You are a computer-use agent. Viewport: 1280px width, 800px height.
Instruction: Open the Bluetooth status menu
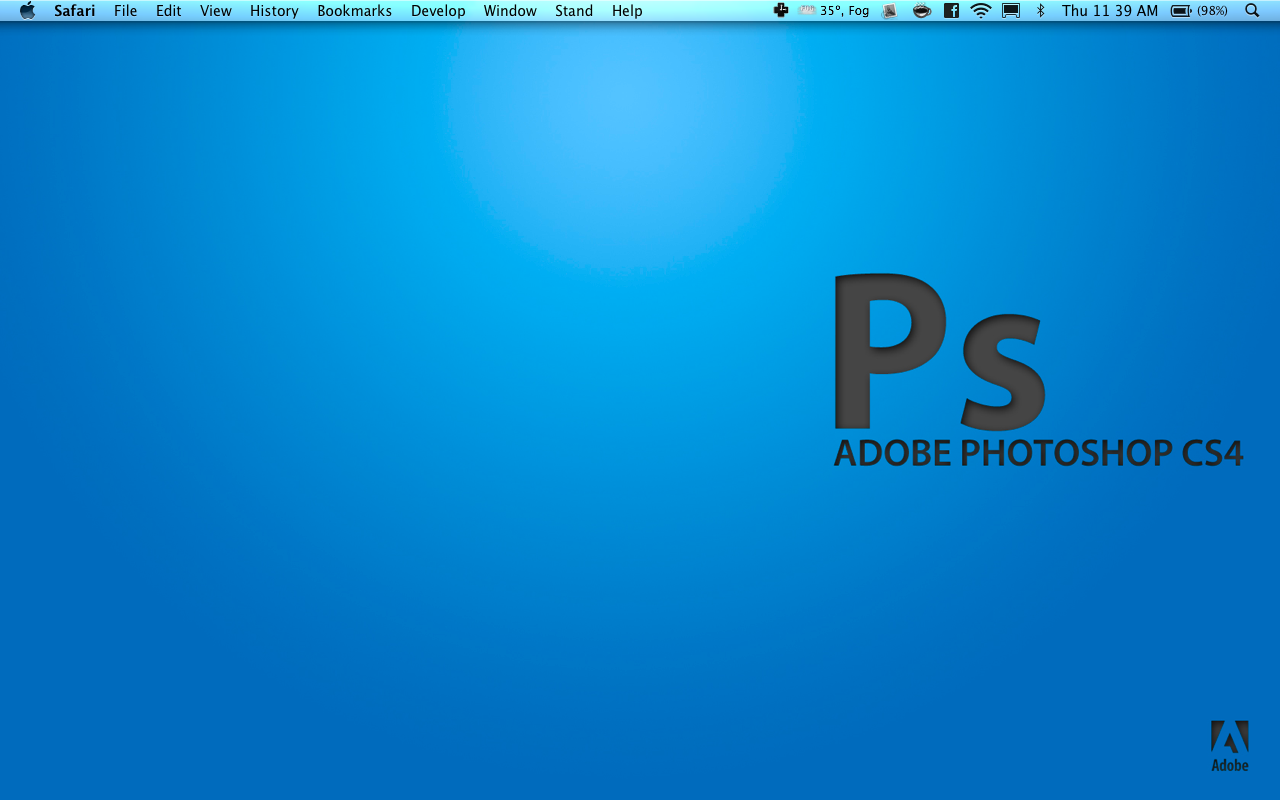click(x=1040, y=11)
